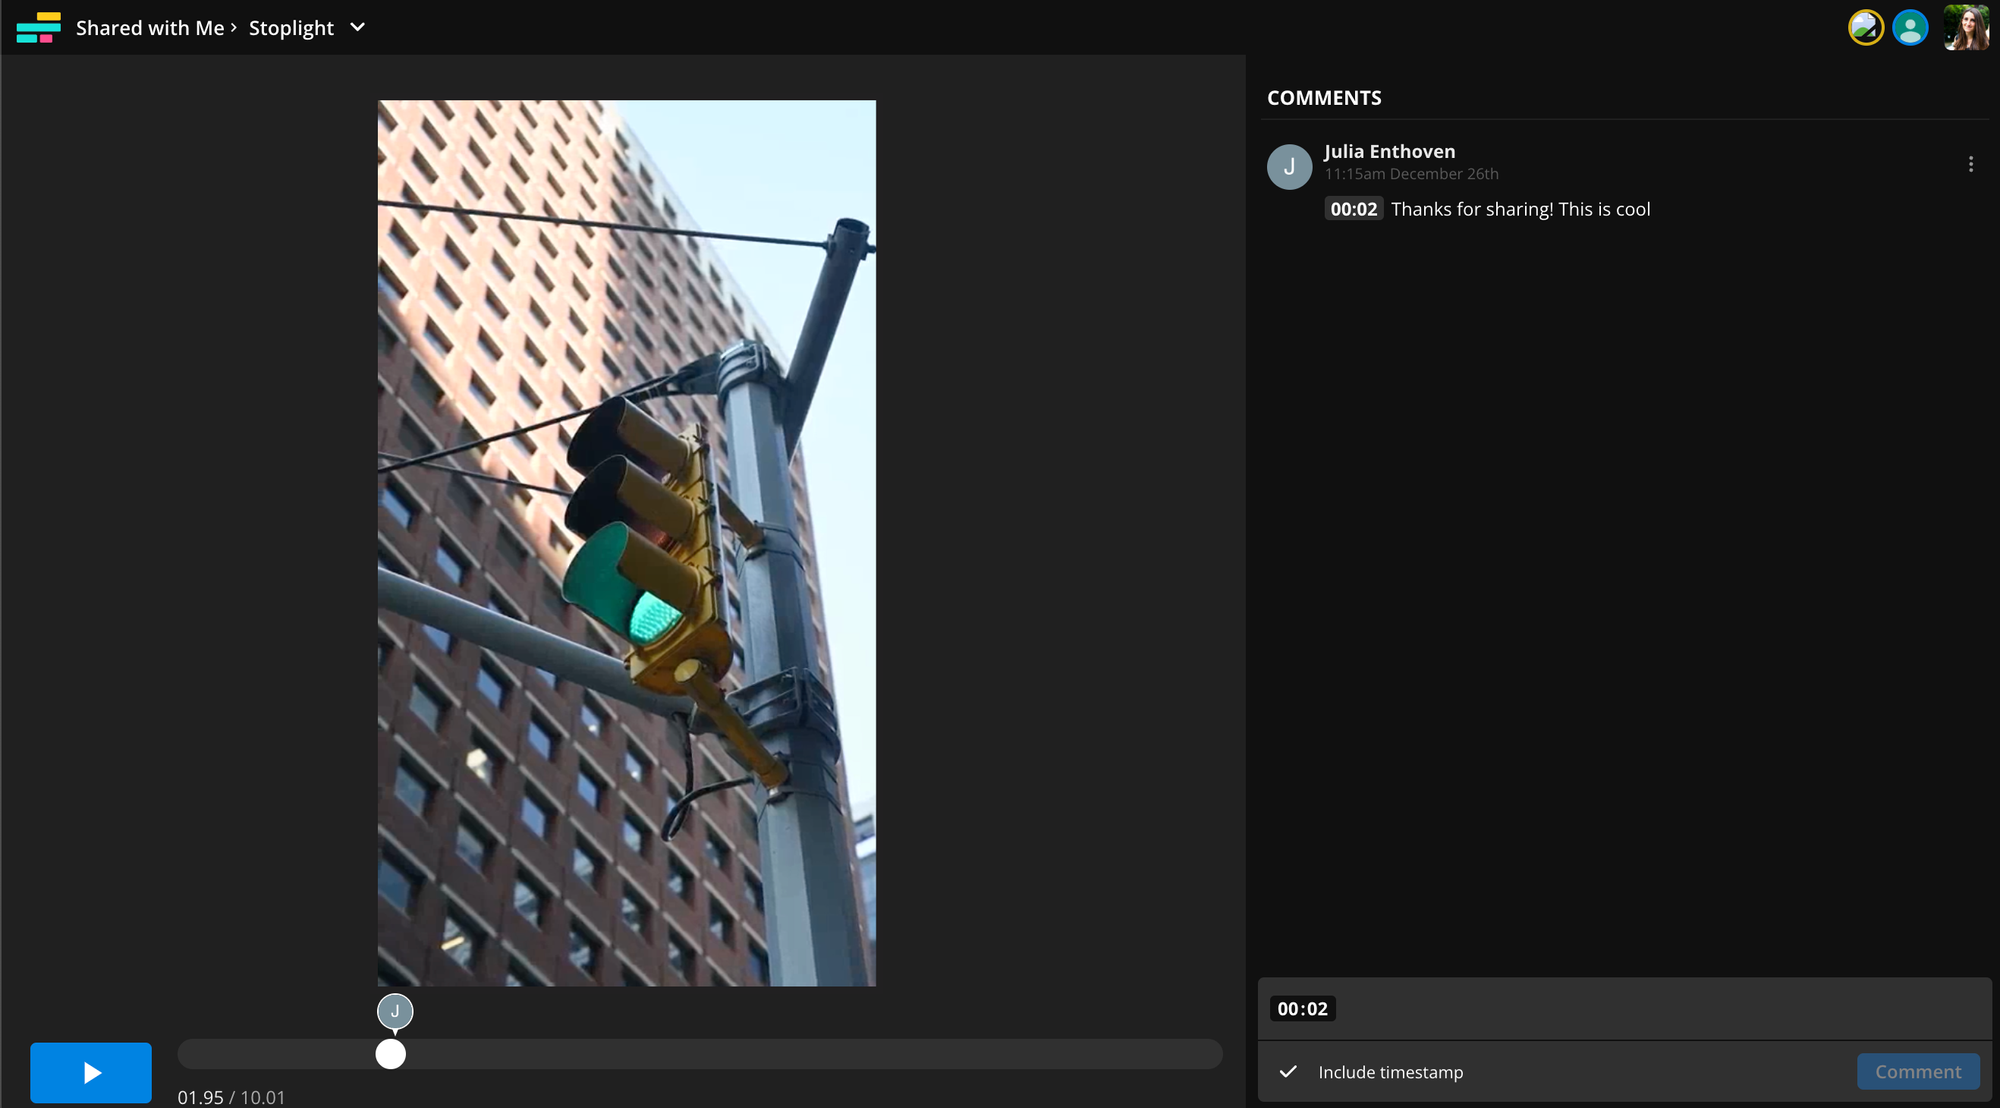Click the Kapwing logo icon
The width and height of the screenshot is (2000, 1108).
pos(38,27)
